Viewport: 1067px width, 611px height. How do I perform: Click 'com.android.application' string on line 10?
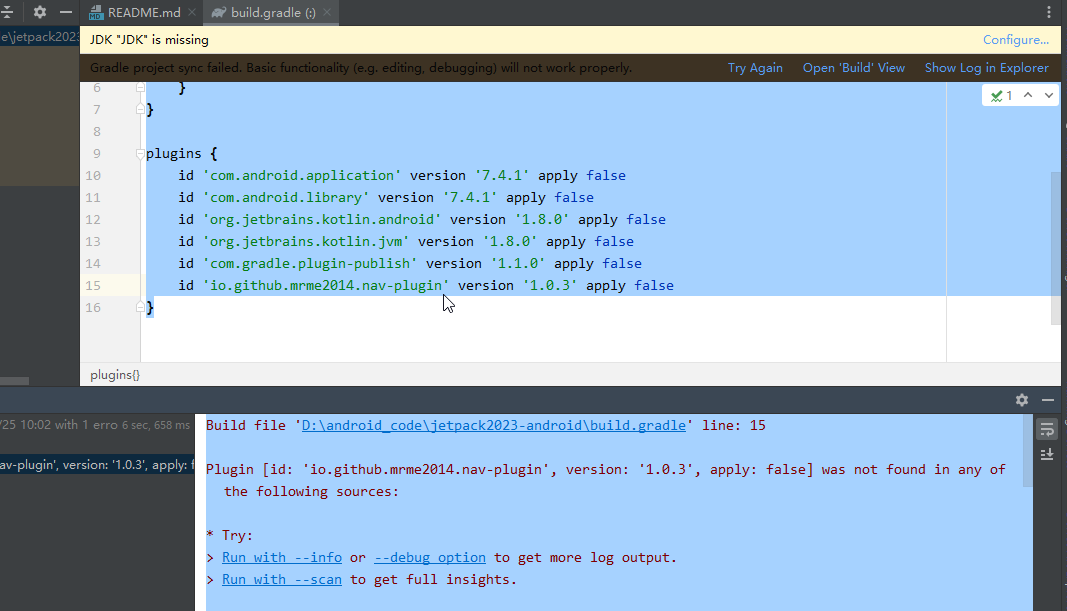302,176
